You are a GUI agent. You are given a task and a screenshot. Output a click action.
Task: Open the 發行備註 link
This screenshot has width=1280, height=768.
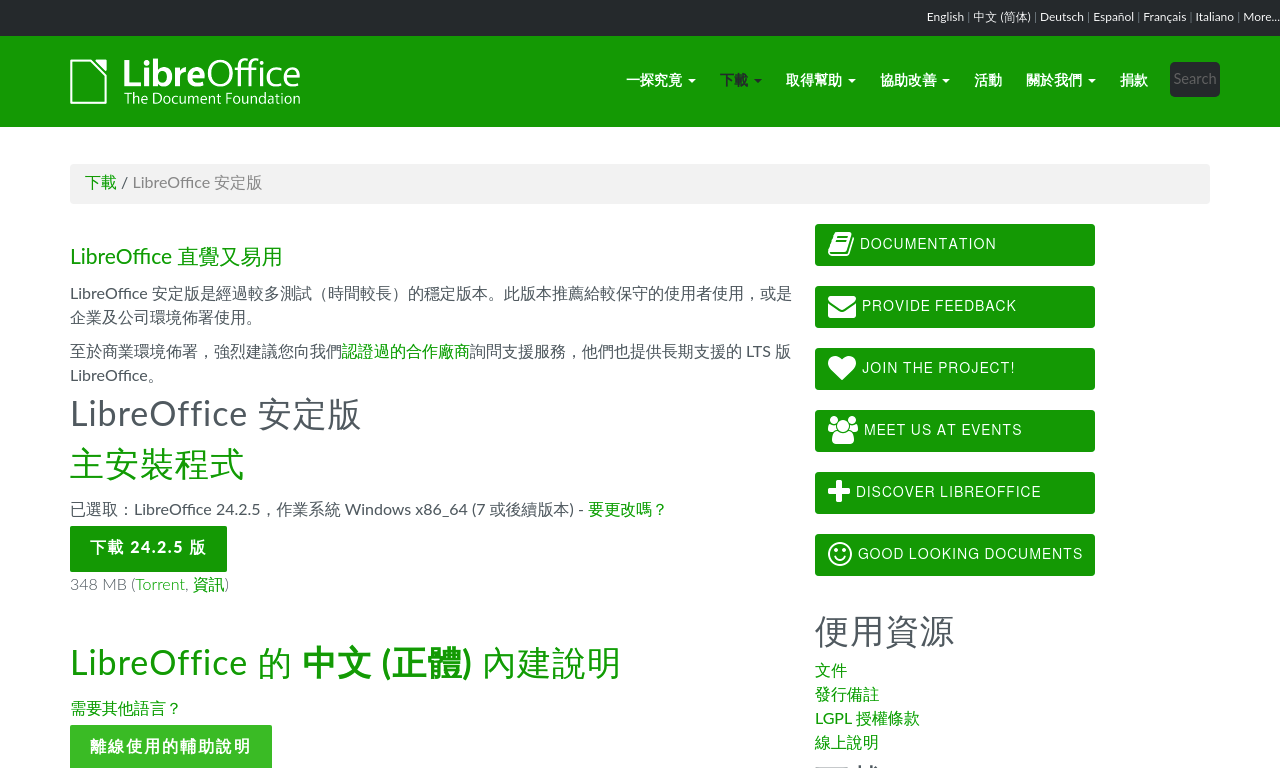[847, 695]
